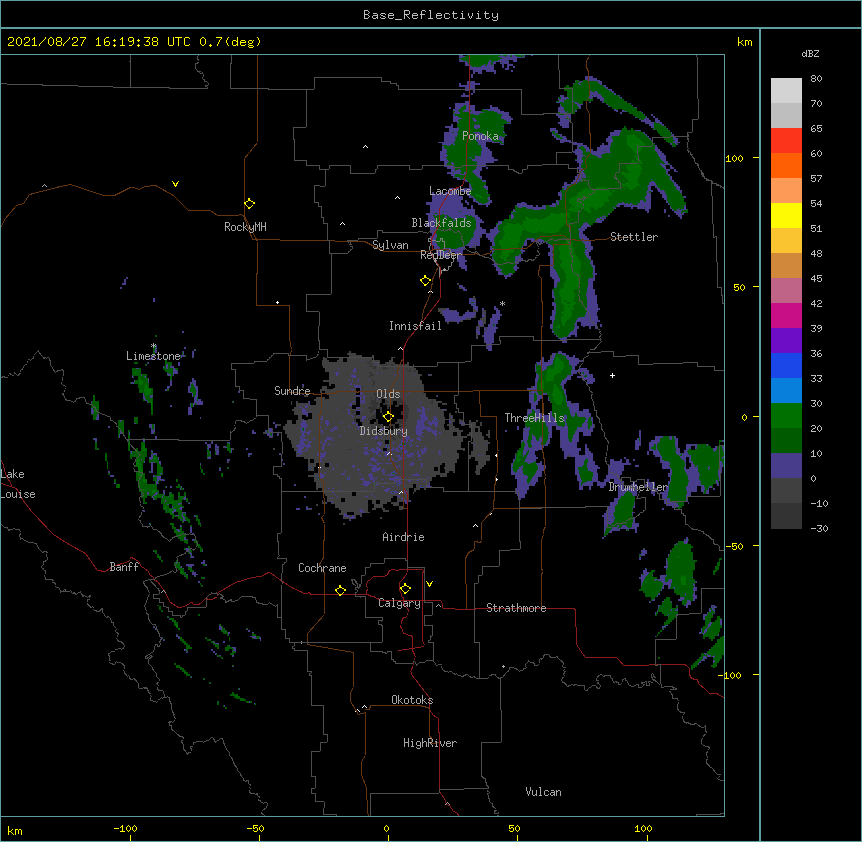
Task: Click the -50 tick on the vertical axis
Action: click(x=734, y=546)
